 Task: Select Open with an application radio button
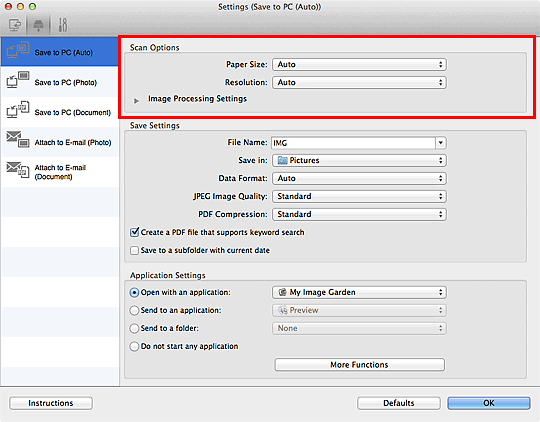pyautogui.click(x=134, y=292)
